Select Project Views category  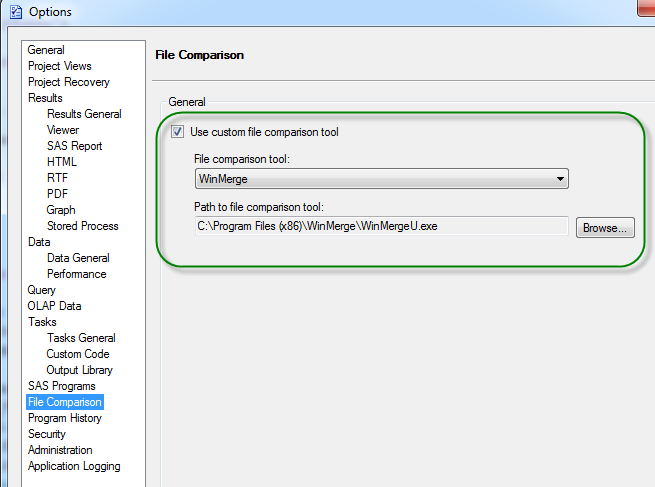point(59,66)
